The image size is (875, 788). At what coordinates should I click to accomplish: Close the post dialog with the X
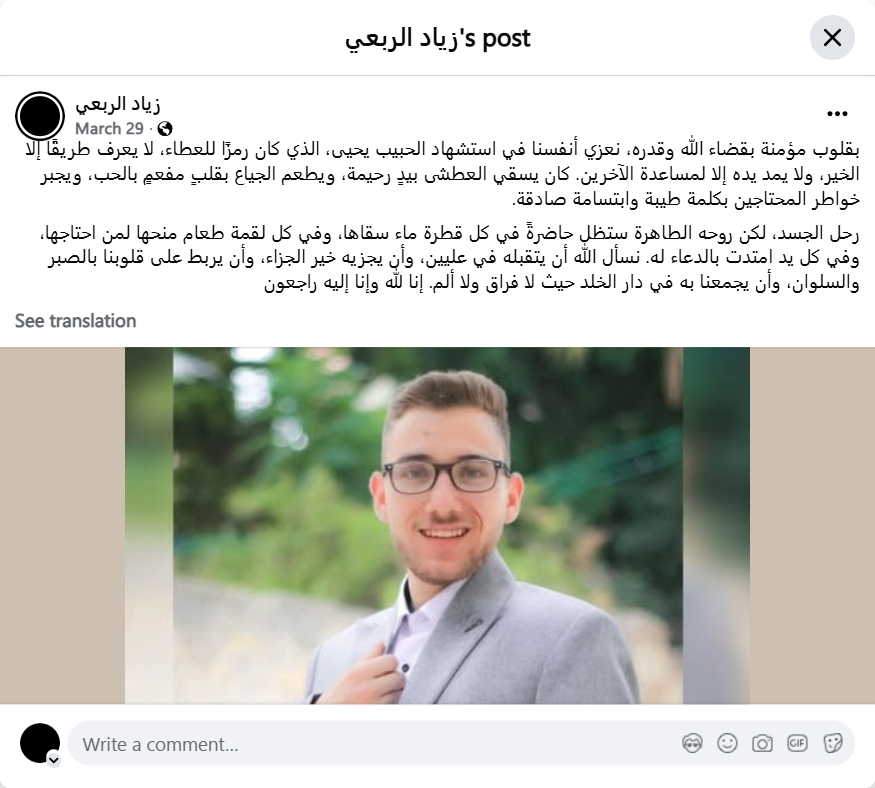(832, 37)
